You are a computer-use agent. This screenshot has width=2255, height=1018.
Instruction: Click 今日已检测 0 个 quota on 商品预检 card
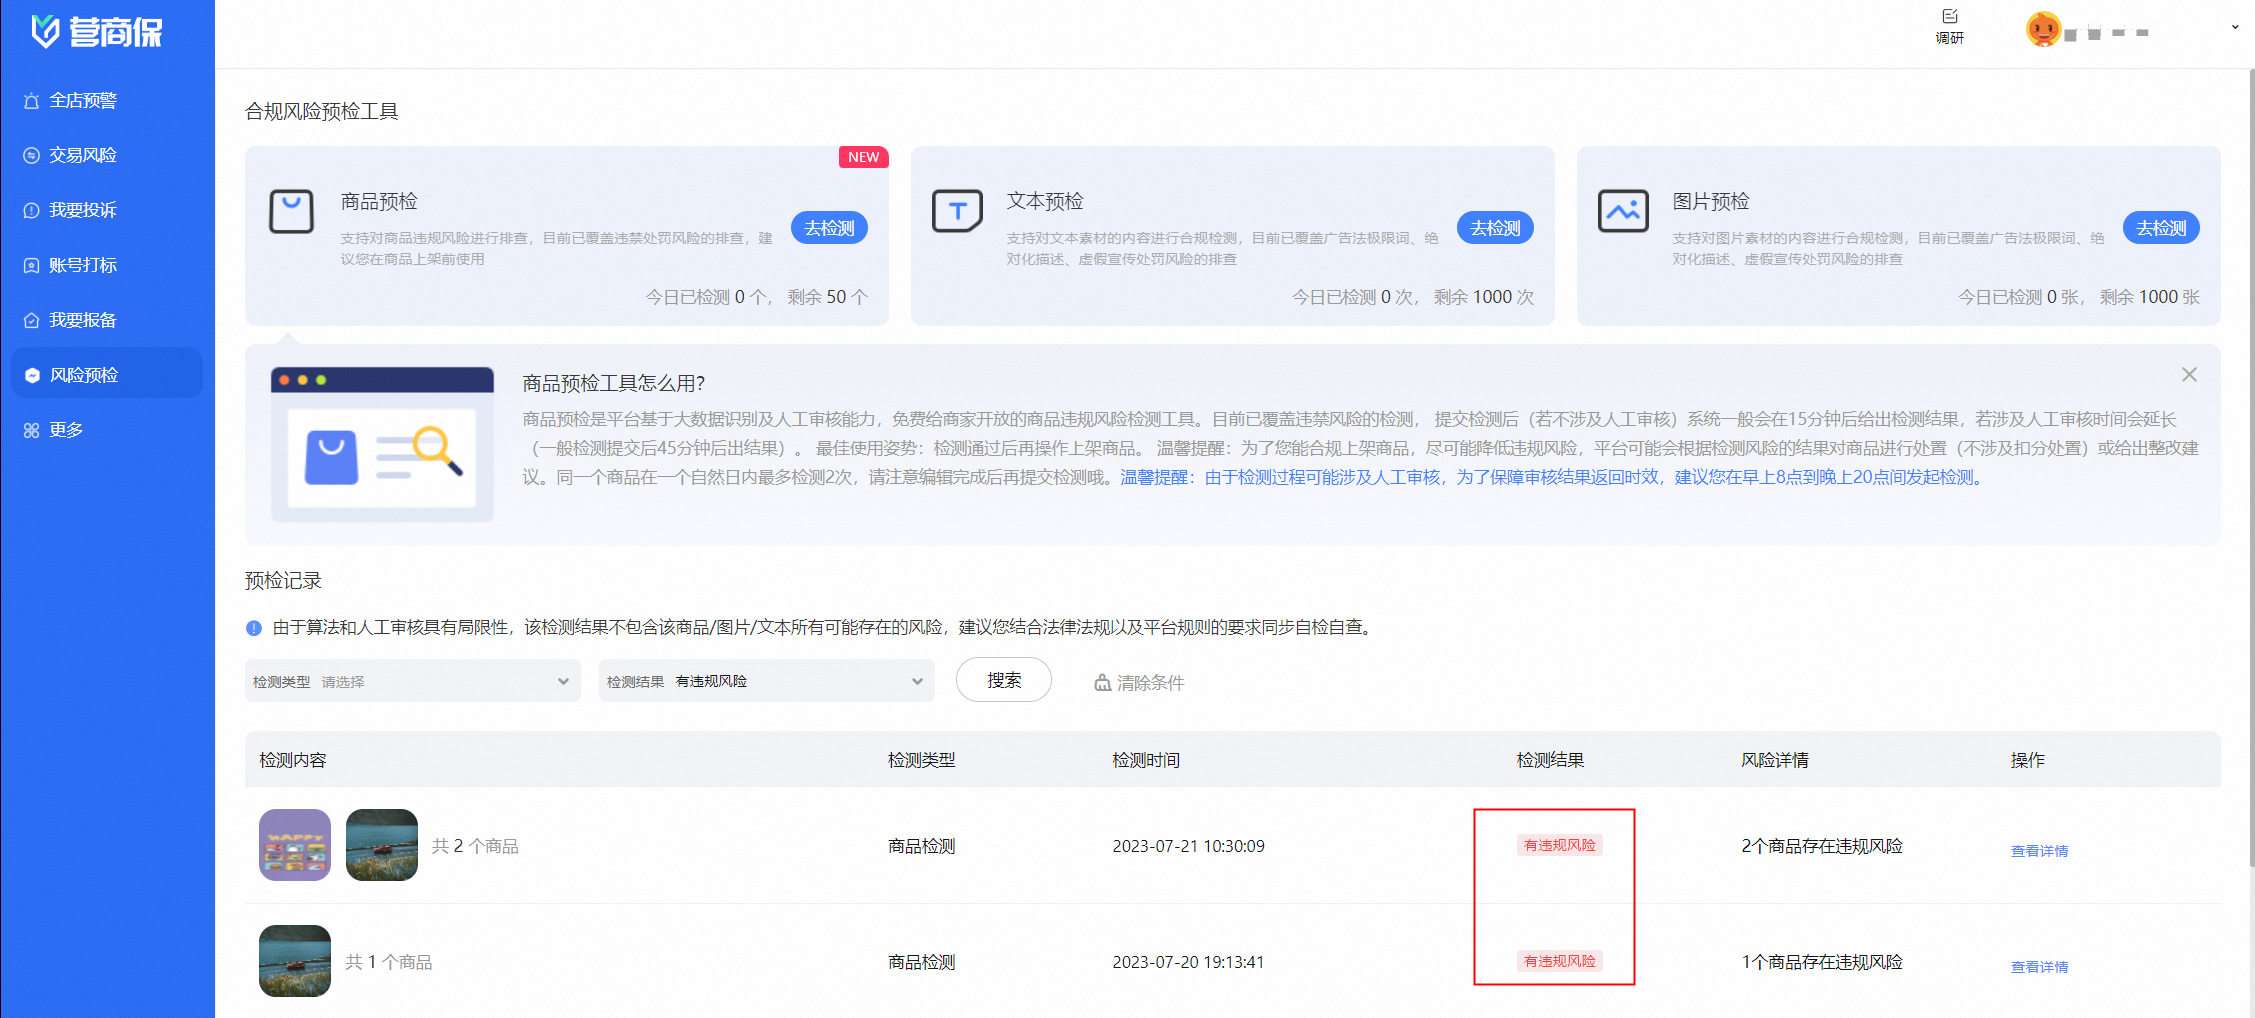pos(708,297)
